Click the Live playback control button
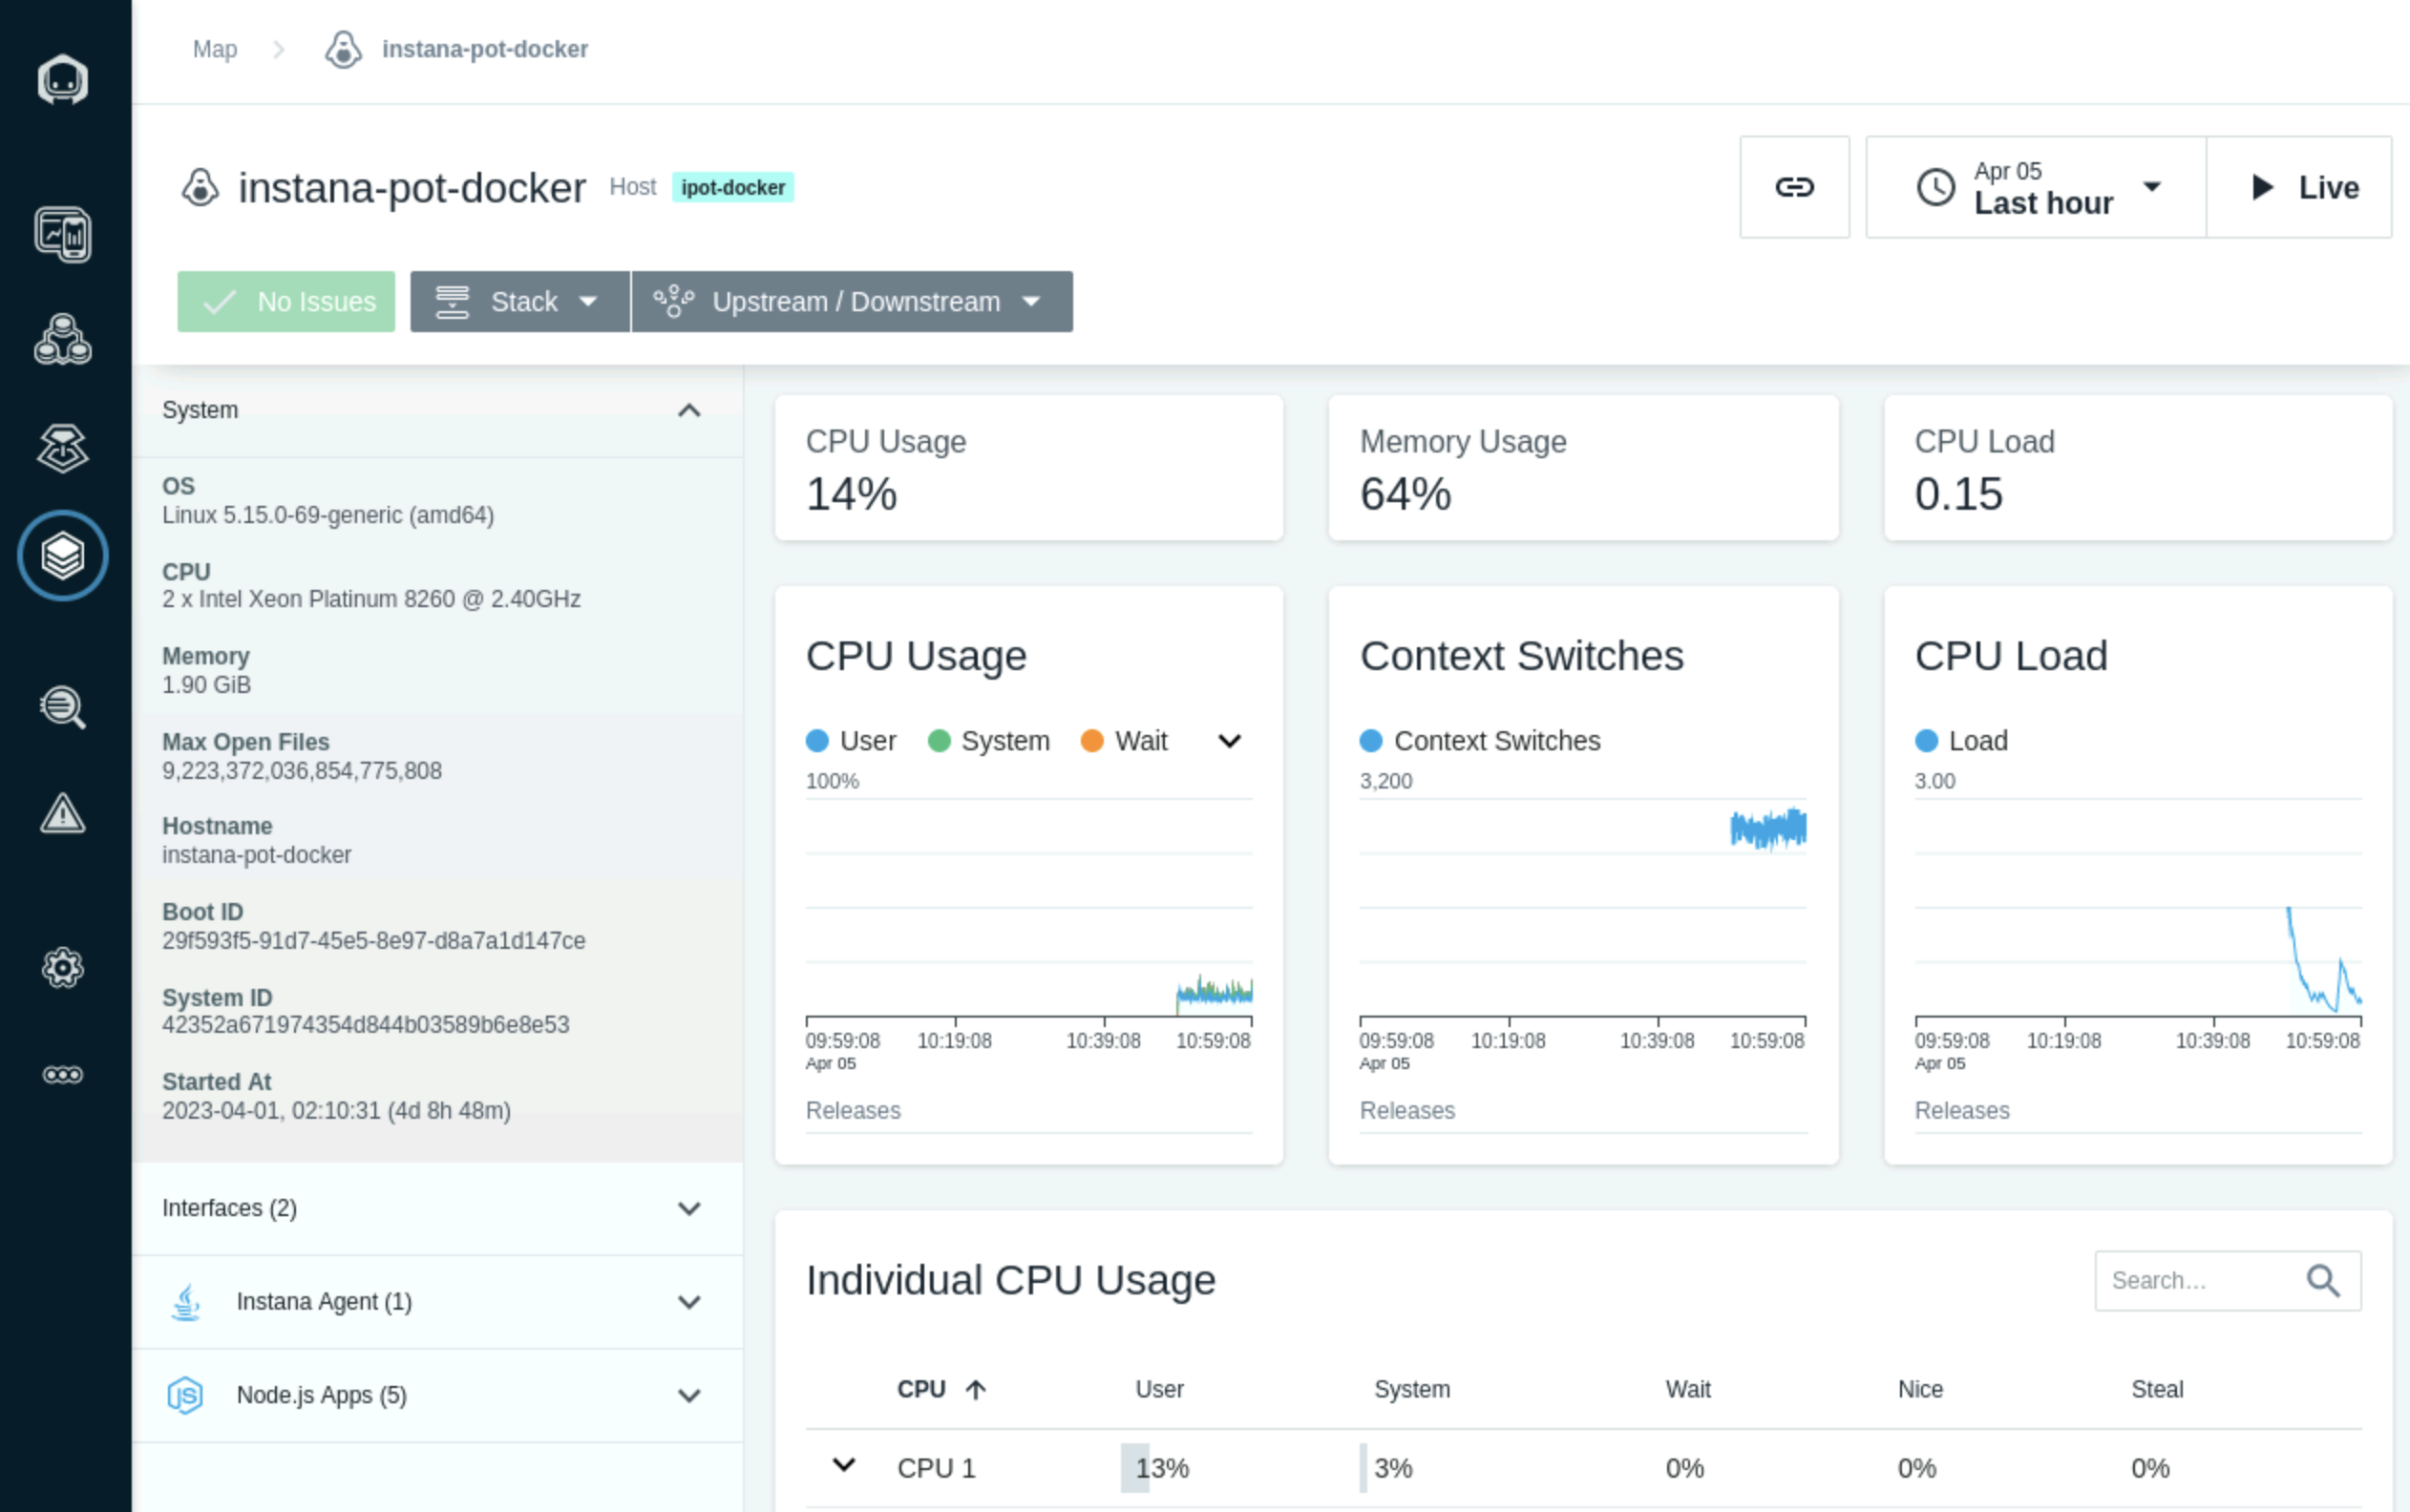 pyautogui.click(x=2305, y=186)
